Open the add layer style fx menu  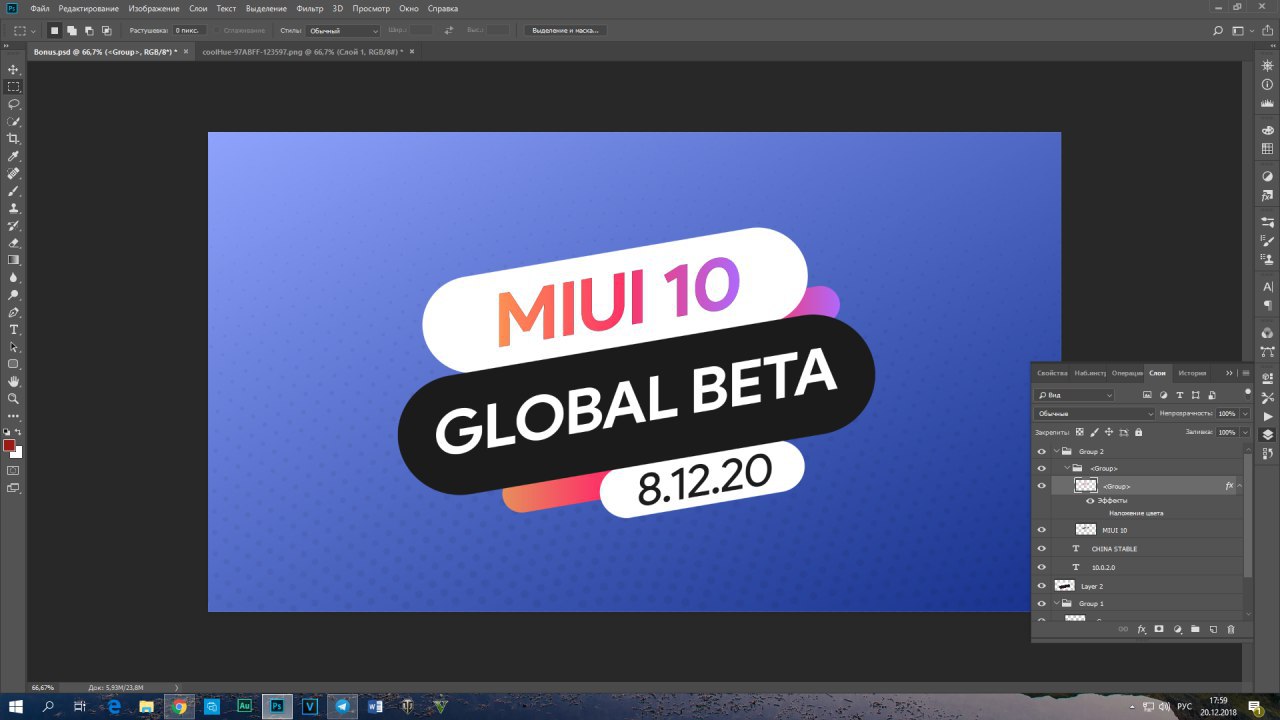click(1141, 629)
